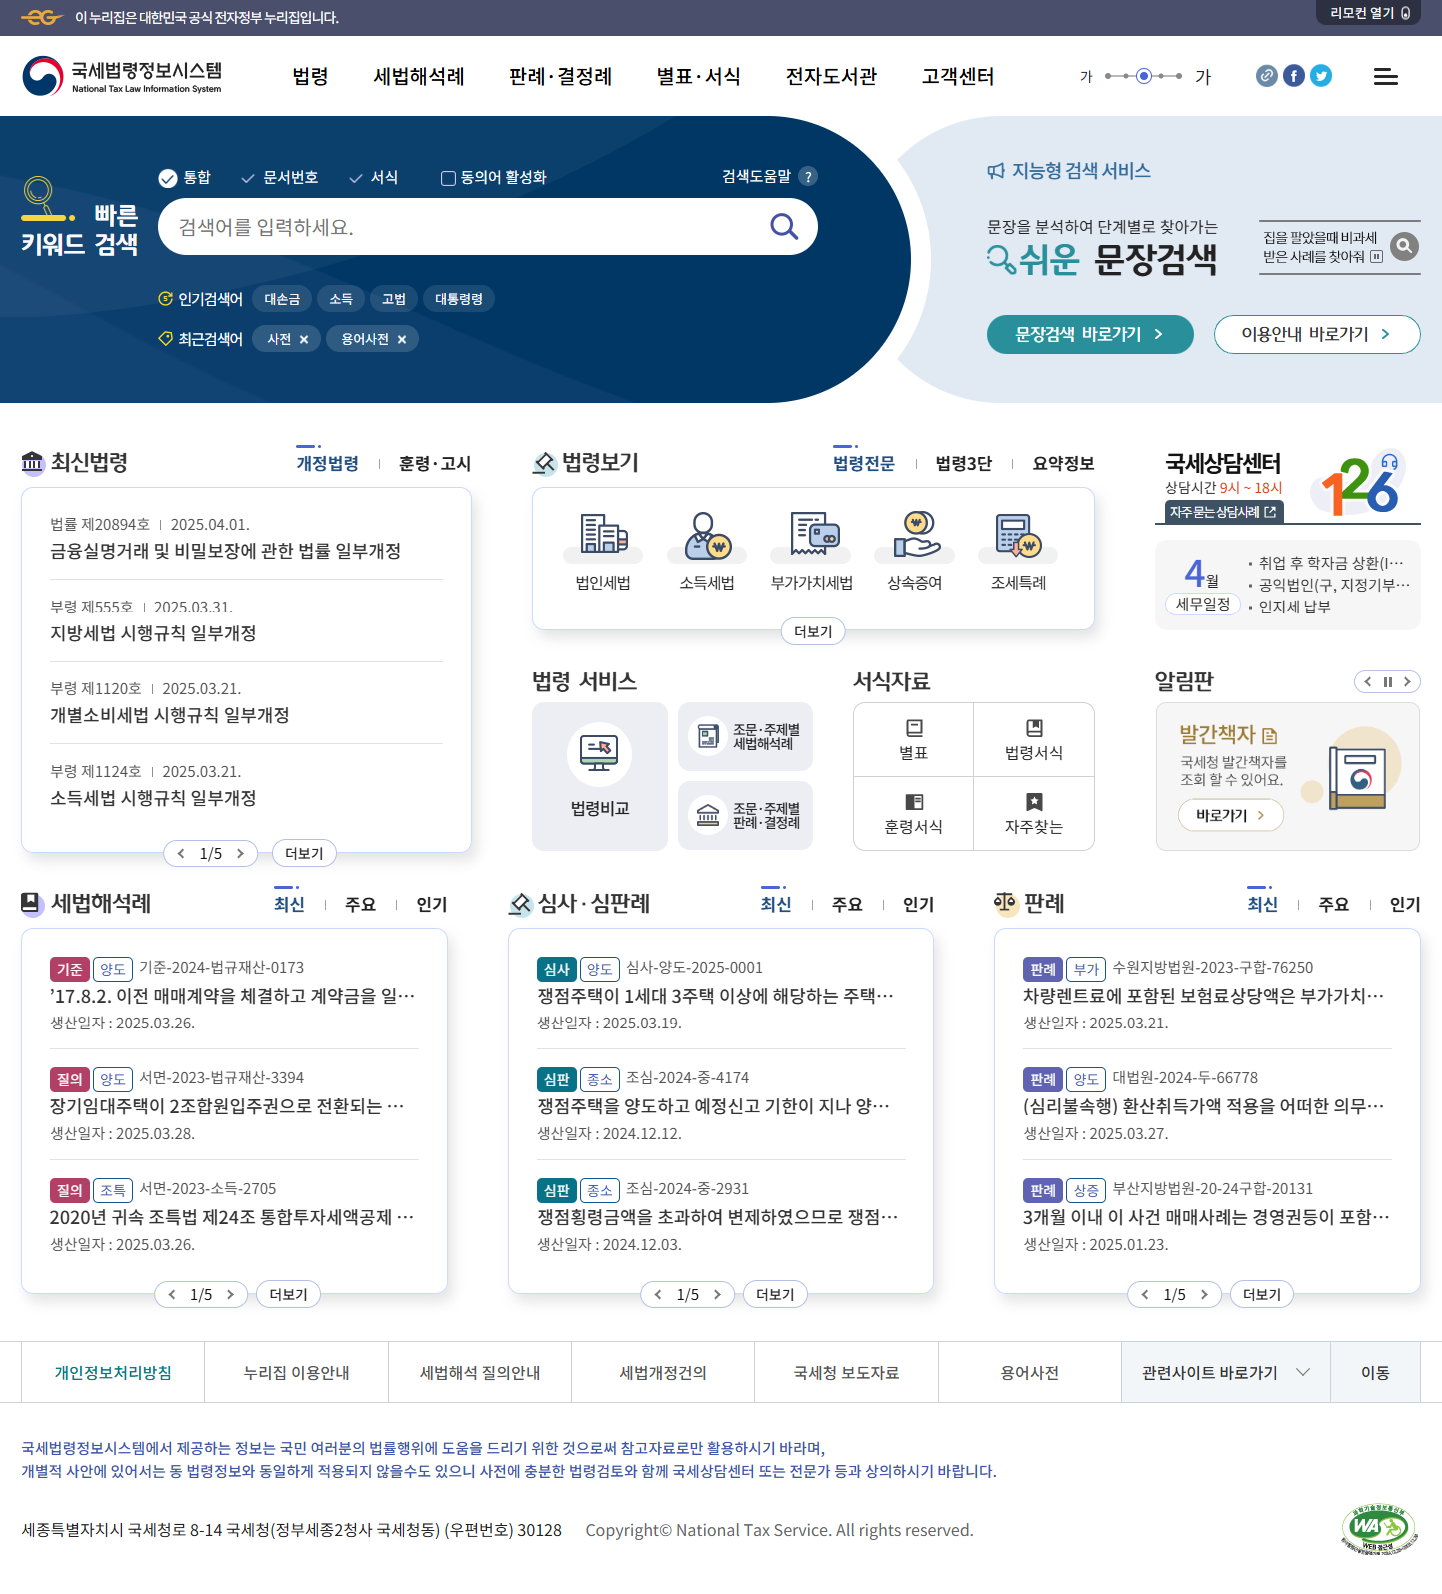Select the 서식 search option
Viewport: 1442px width, 1594px height.
tap(374, 178)
